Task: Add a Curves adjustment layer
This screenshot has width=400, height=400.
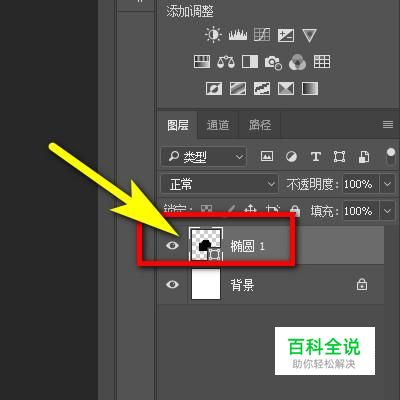Action: [262, 35]
